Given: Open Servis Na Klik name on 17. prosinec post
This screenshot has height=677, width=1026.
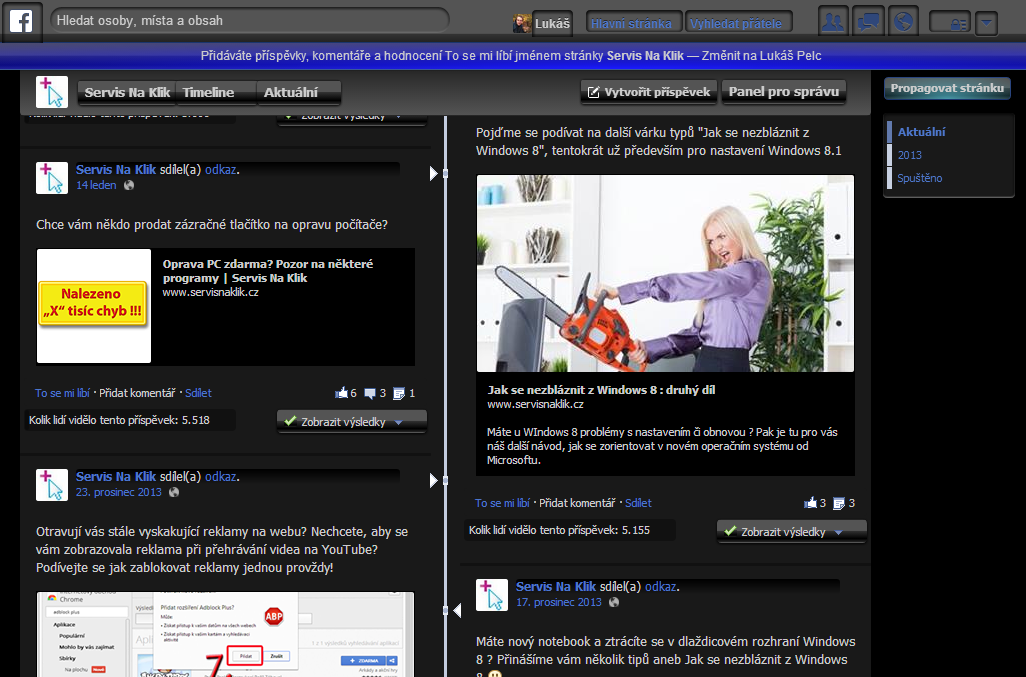Looking at the screenshot, I should coord(556,587).
